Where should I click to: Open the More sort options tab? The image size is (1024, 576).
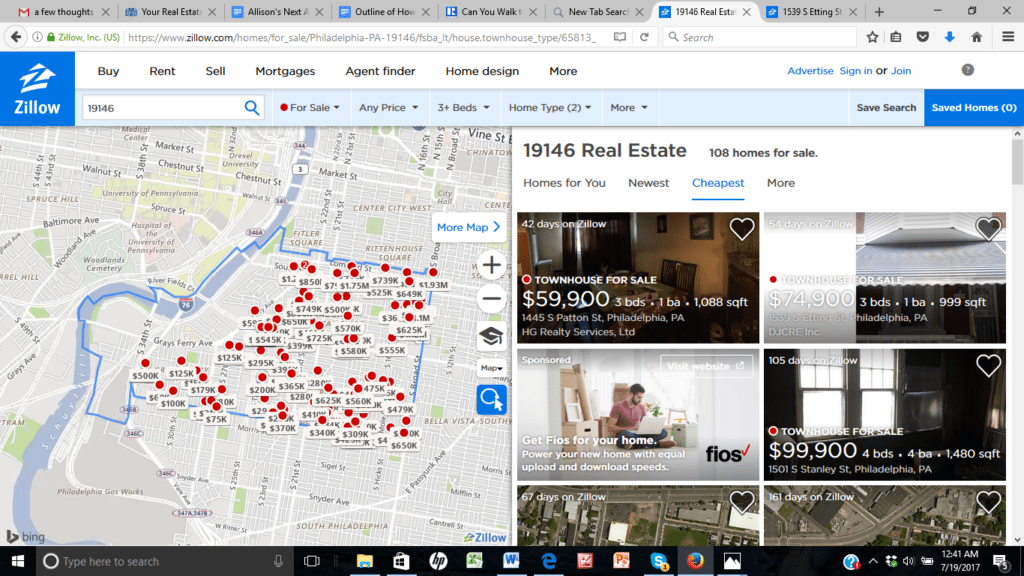click(780, 183)
